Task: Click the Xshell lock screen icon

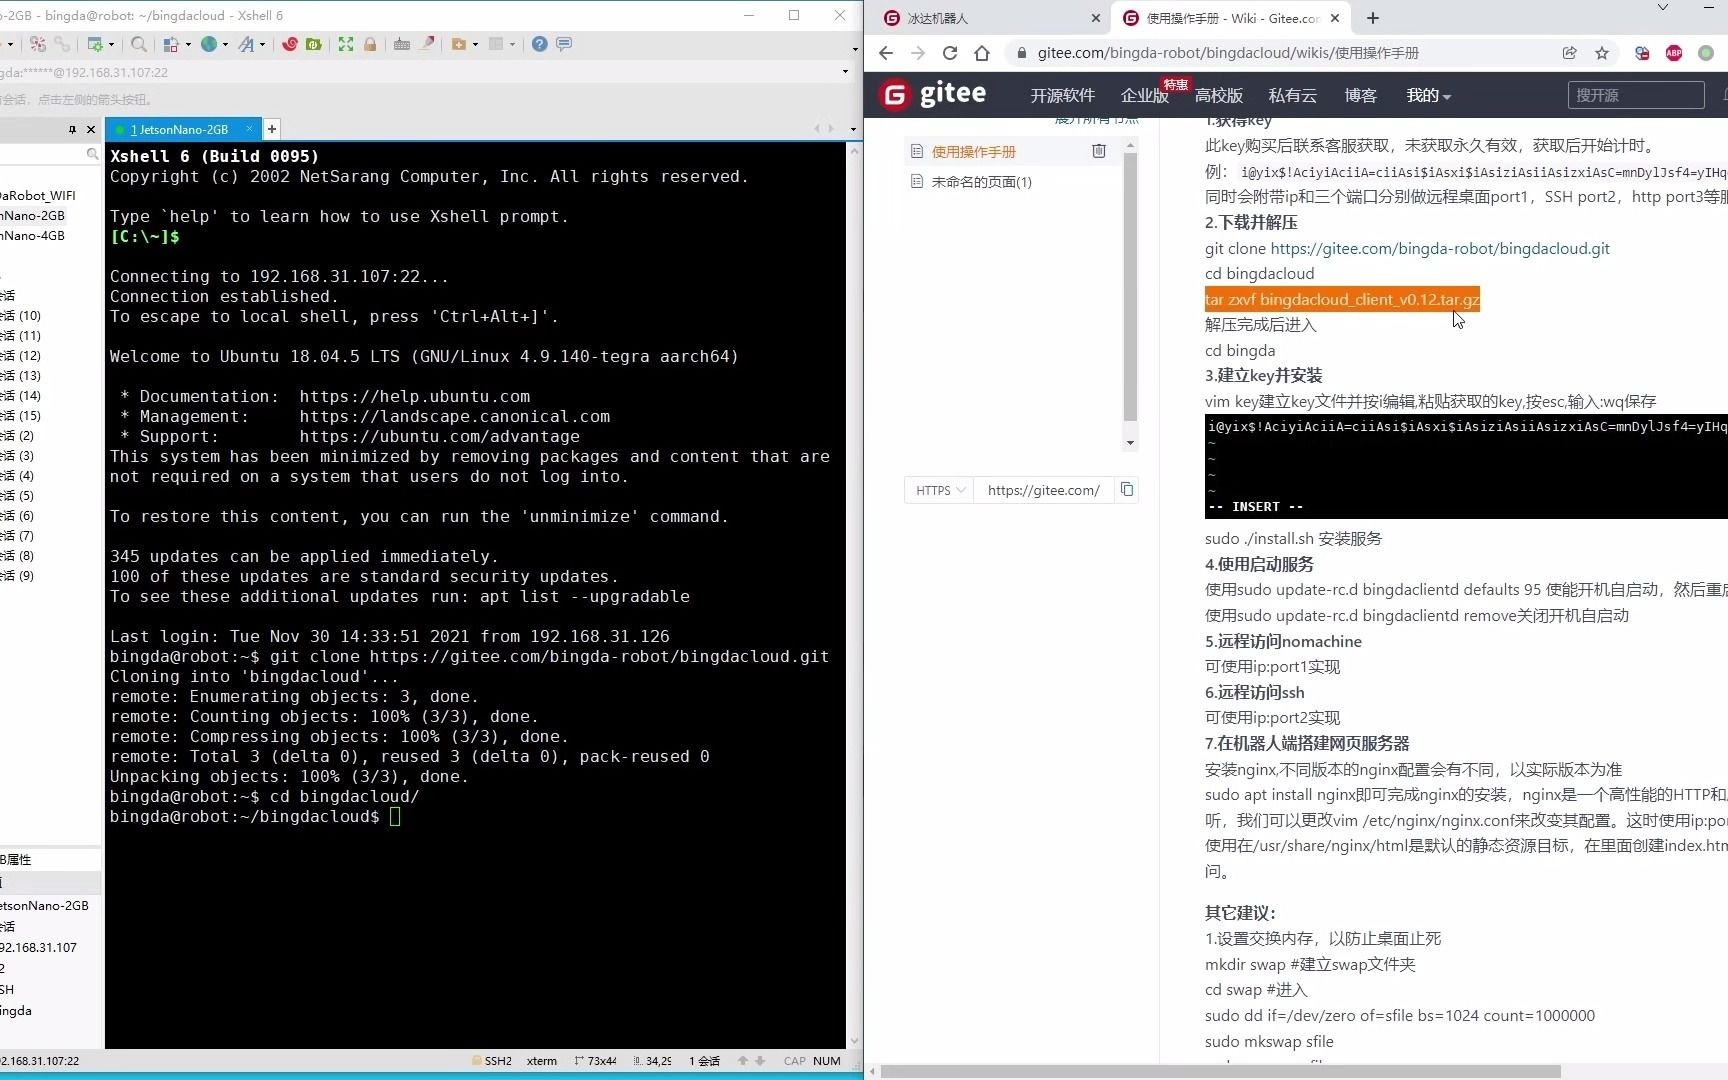Action: point(370,44)
